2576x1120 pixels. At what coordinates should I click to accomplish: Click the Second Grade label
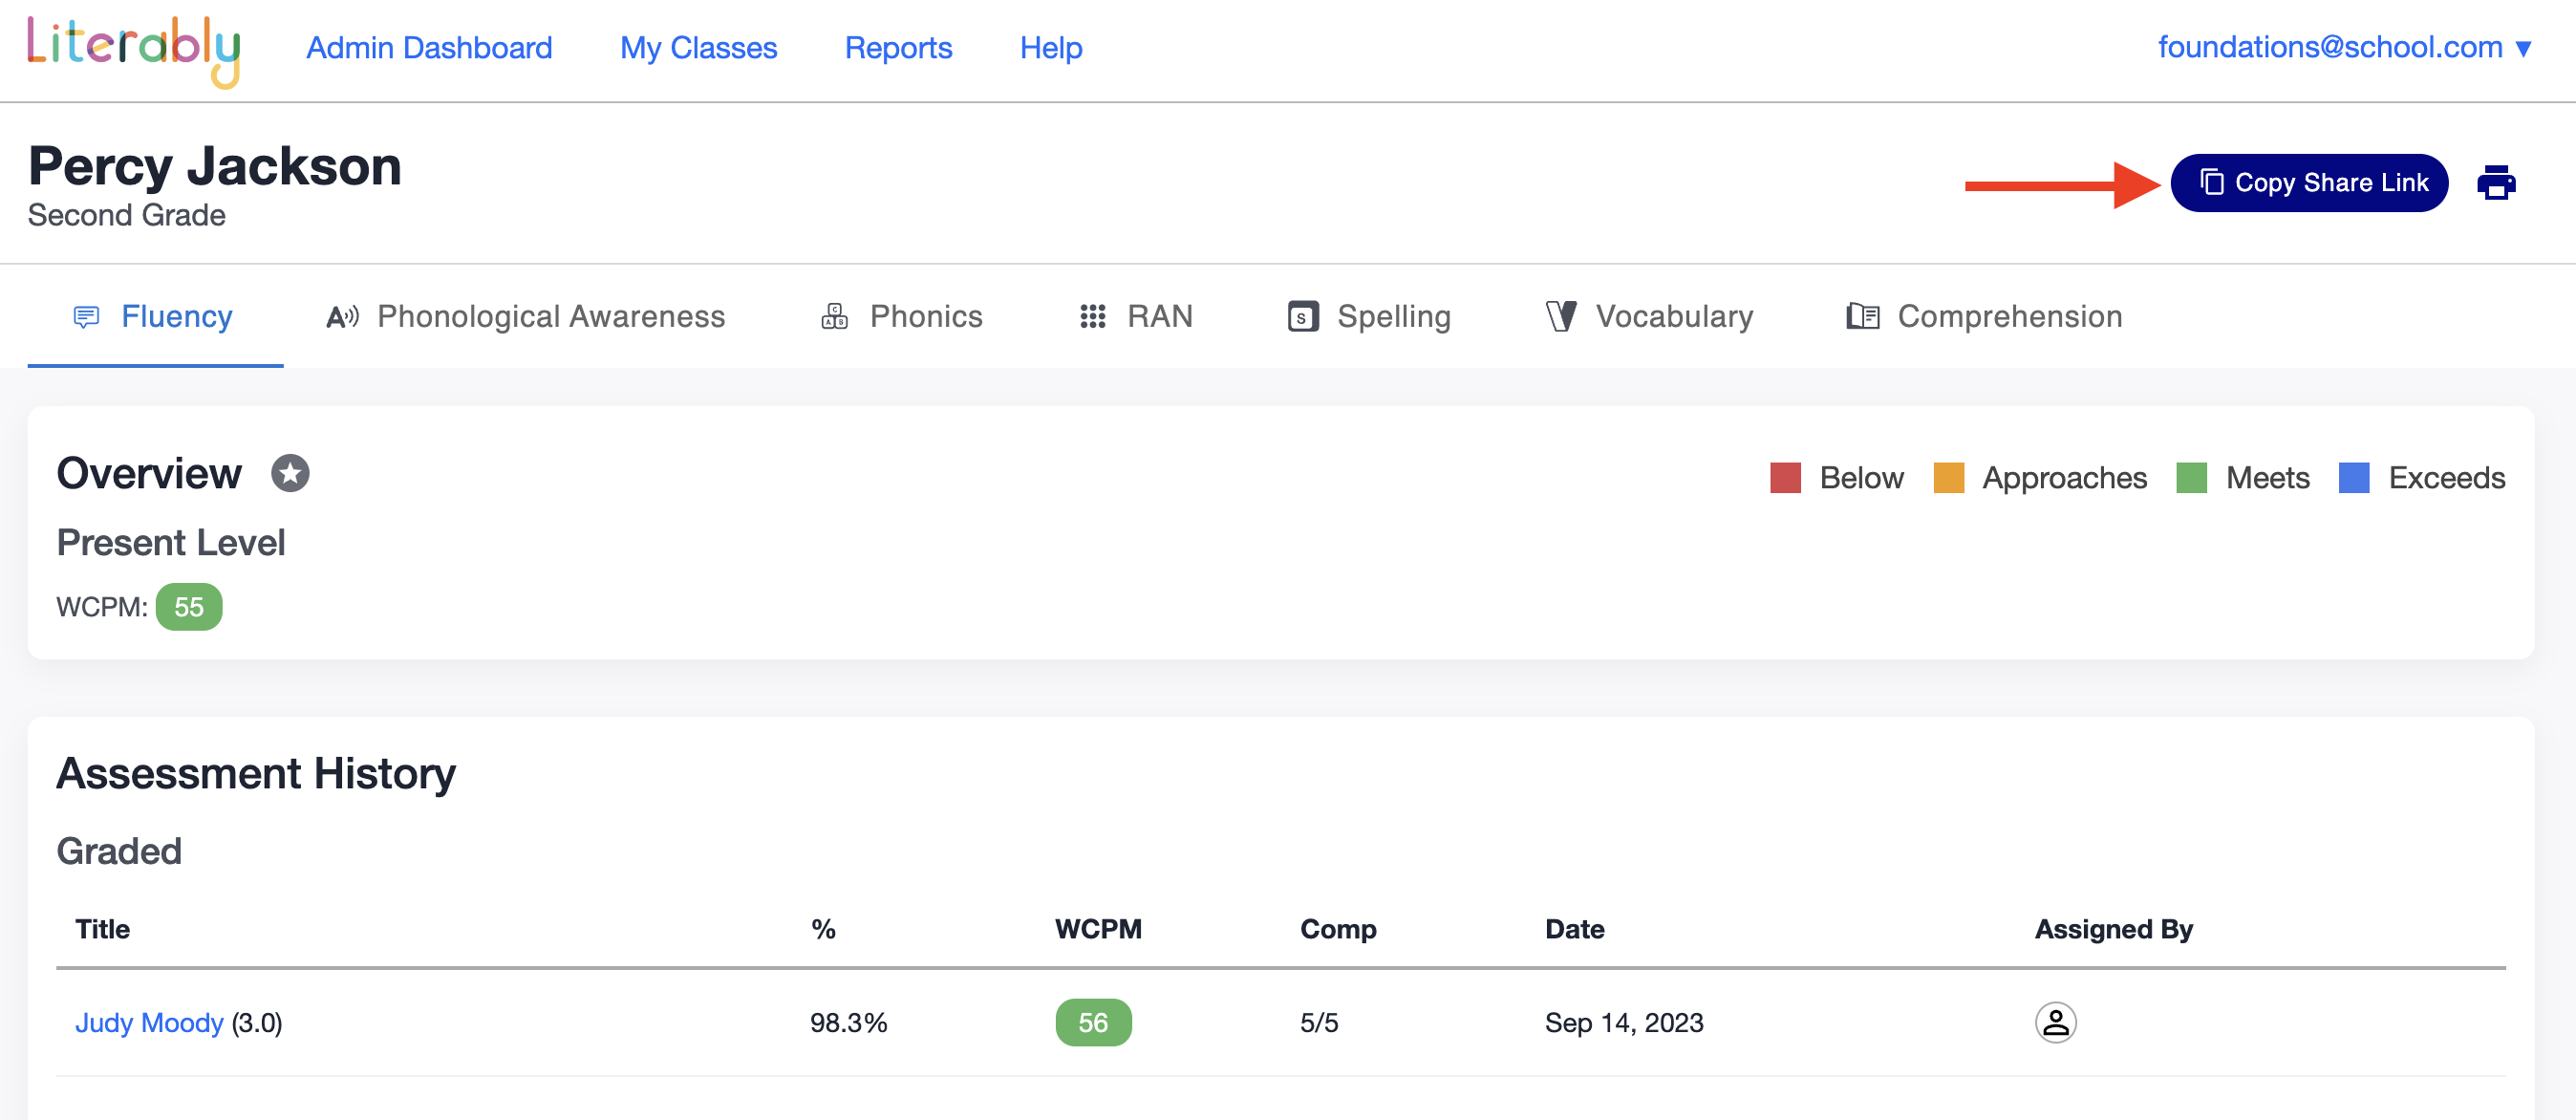(127, 215)
